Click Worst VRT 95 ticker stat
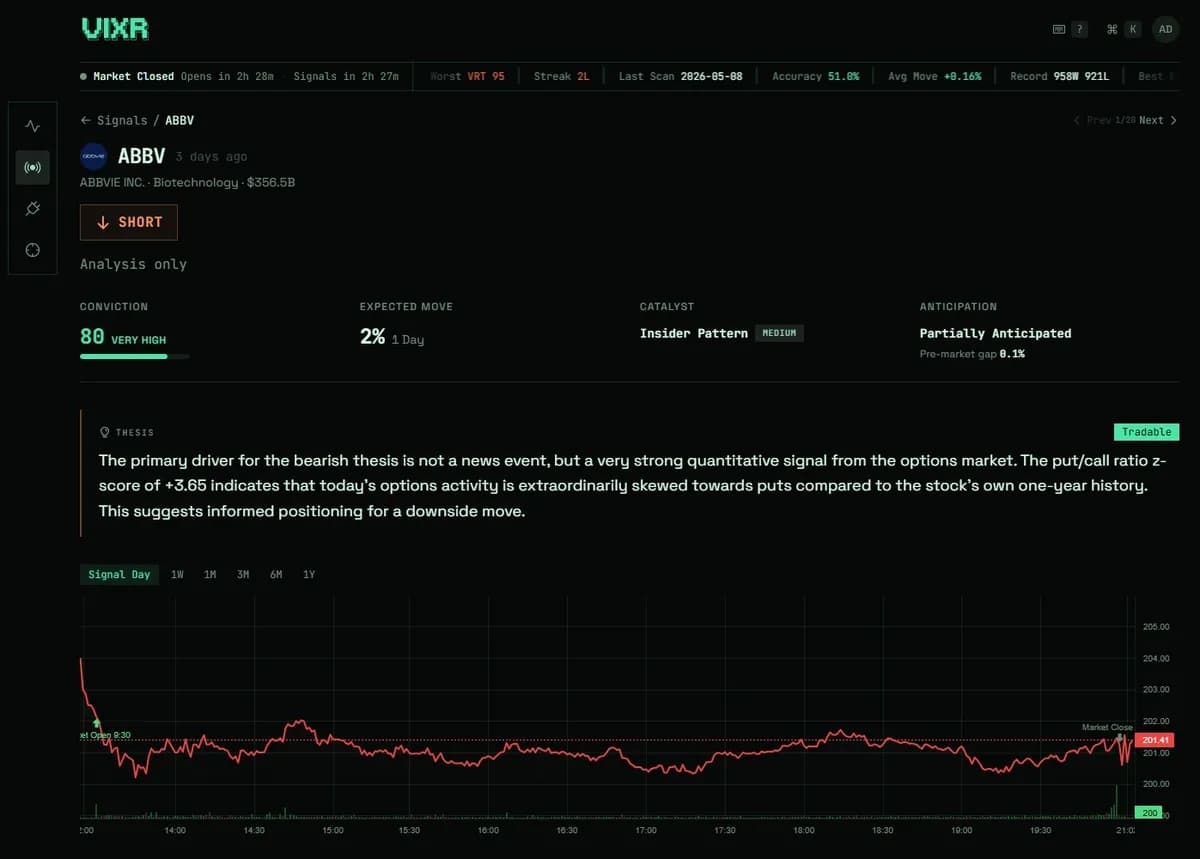The image size is (1200, 859). pyautogui.click(x=467, y=76)
